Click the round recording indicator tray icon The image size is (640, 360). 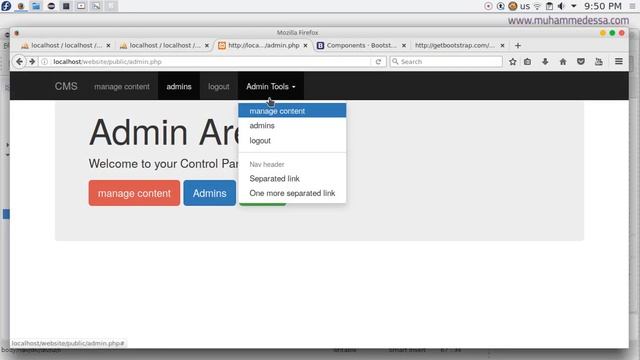point(488,6)
